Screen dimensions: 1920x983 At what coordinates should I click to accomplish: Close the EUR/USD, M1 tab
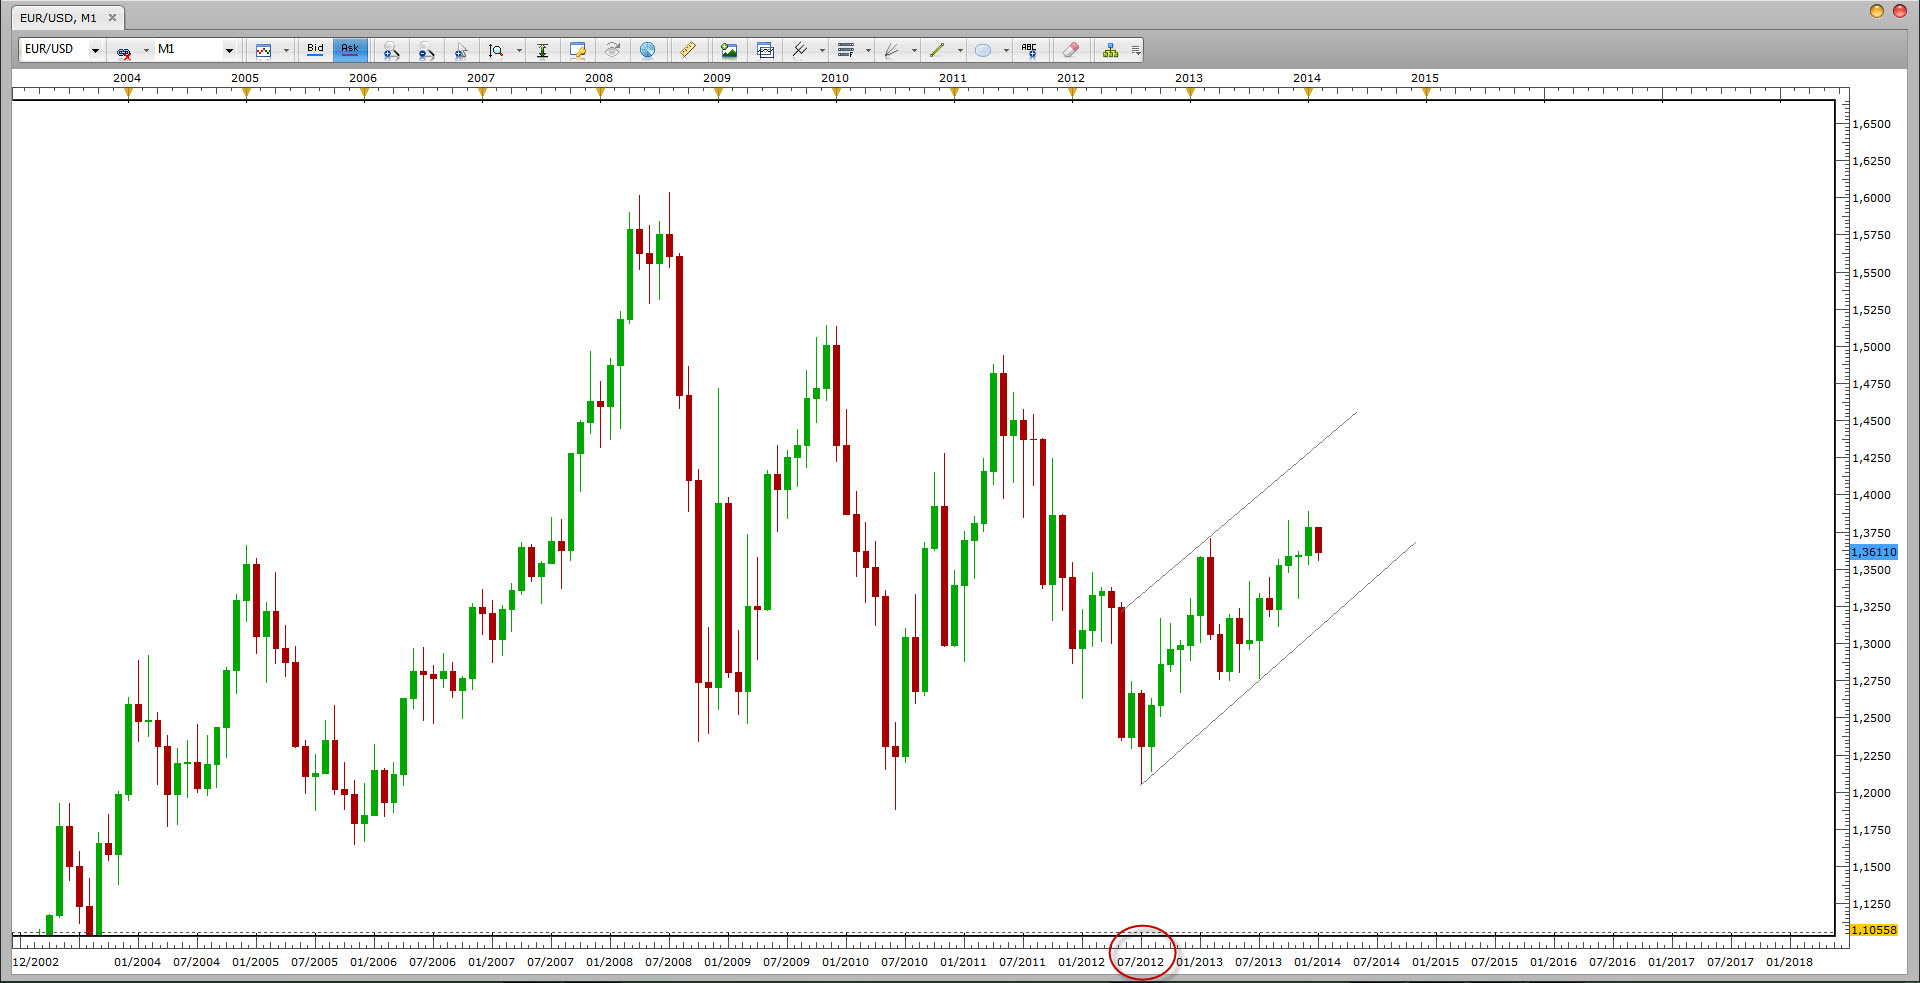pos(112,18)
